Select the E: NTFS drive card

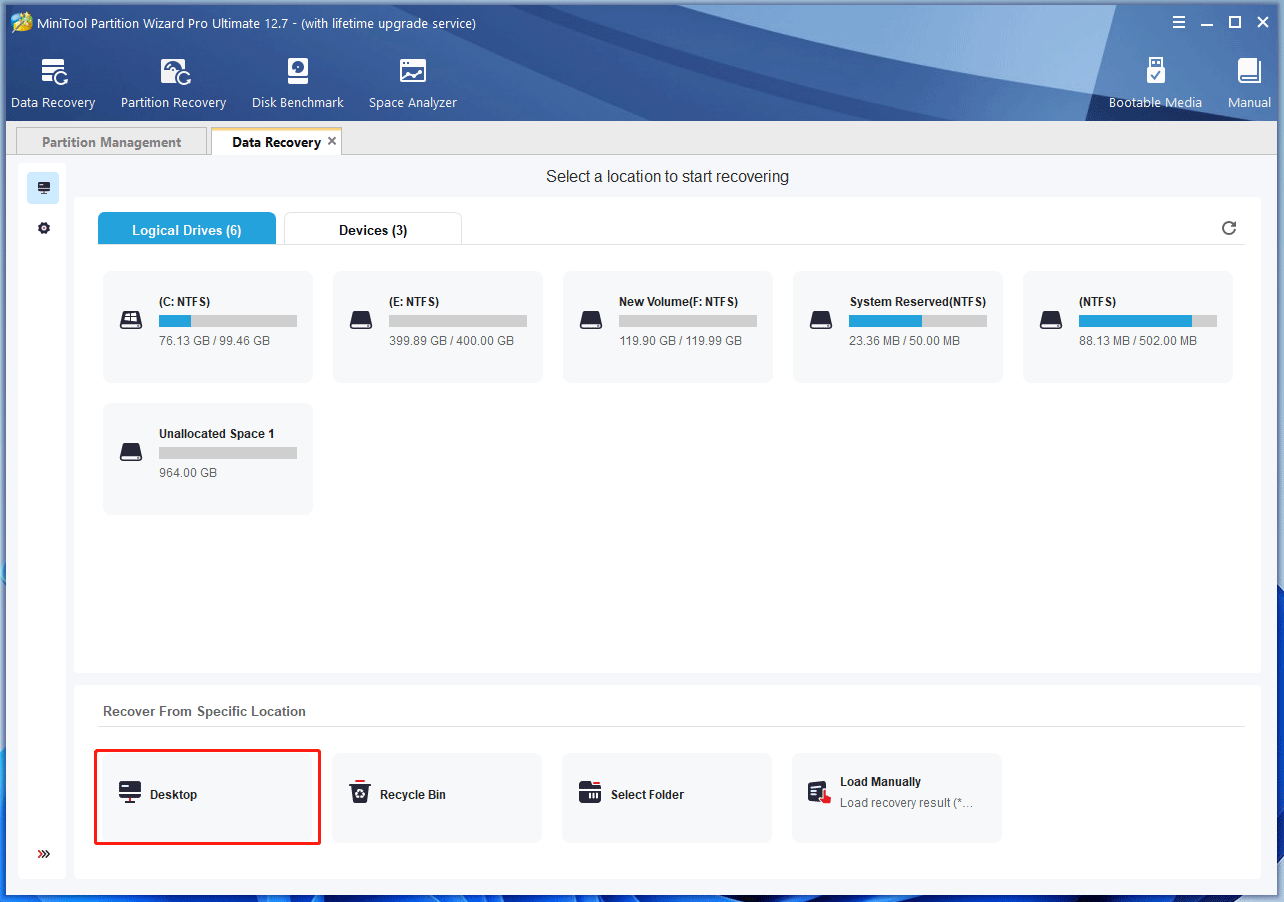438,326
